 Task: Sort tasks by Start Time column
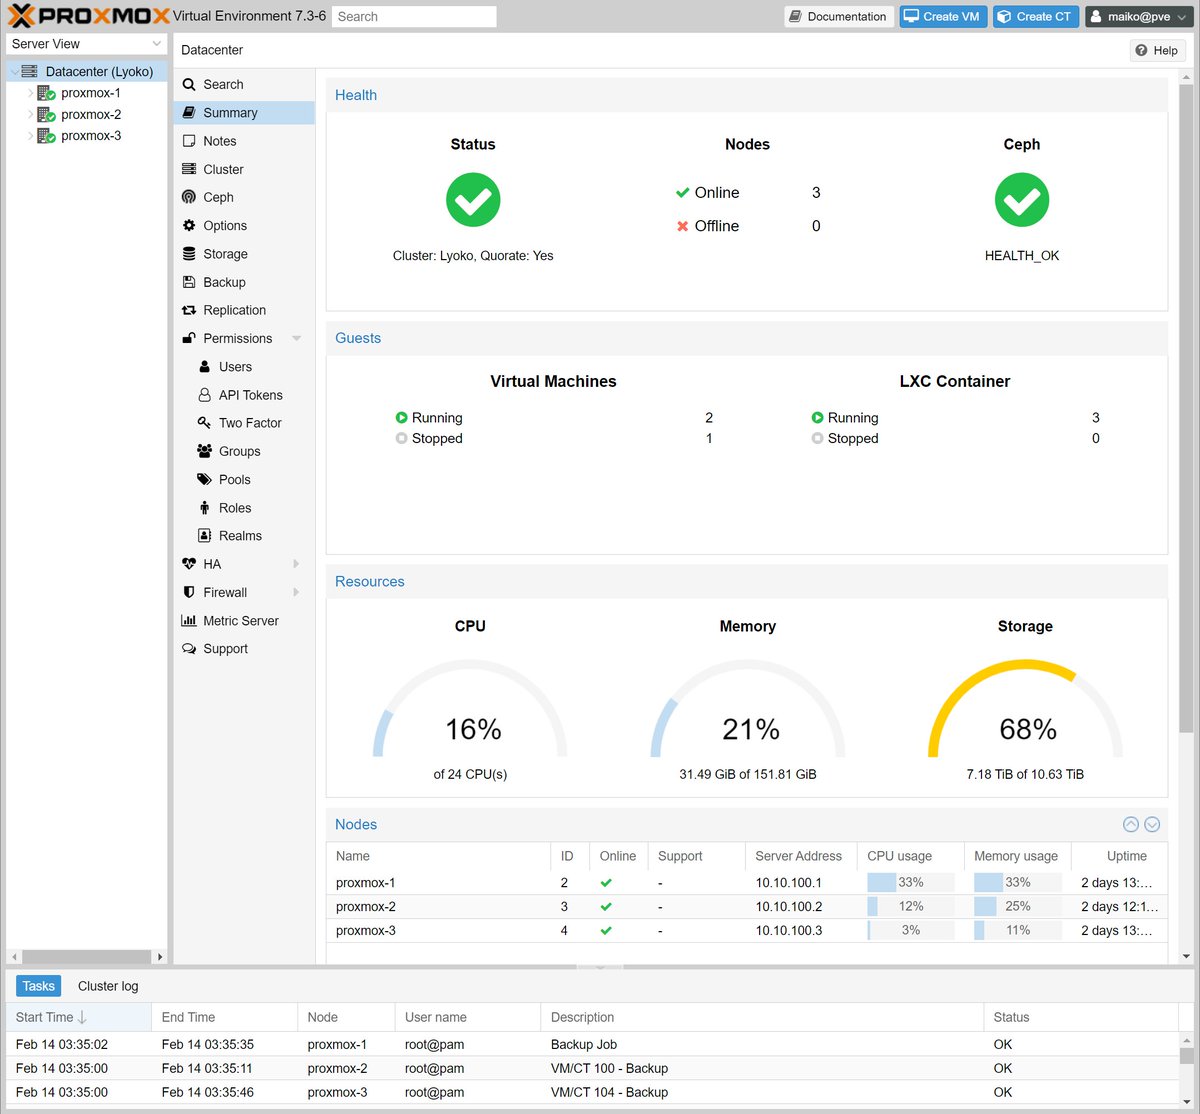click(78, 1017)
